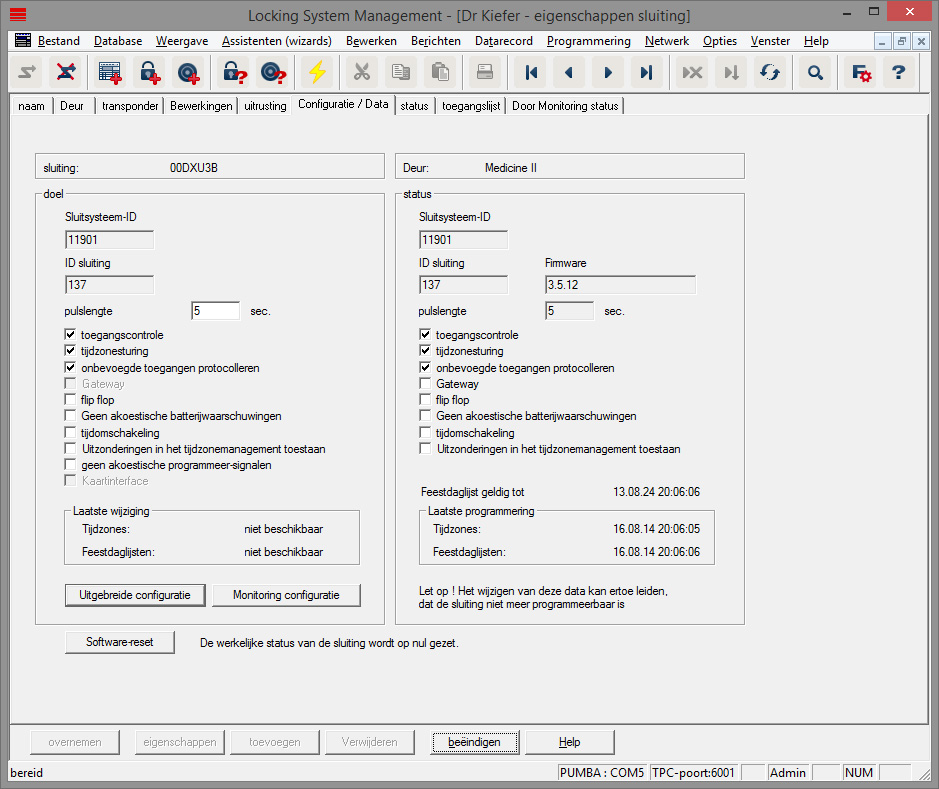Click the Monitoring configuratie button

click(x=286, y=594)
